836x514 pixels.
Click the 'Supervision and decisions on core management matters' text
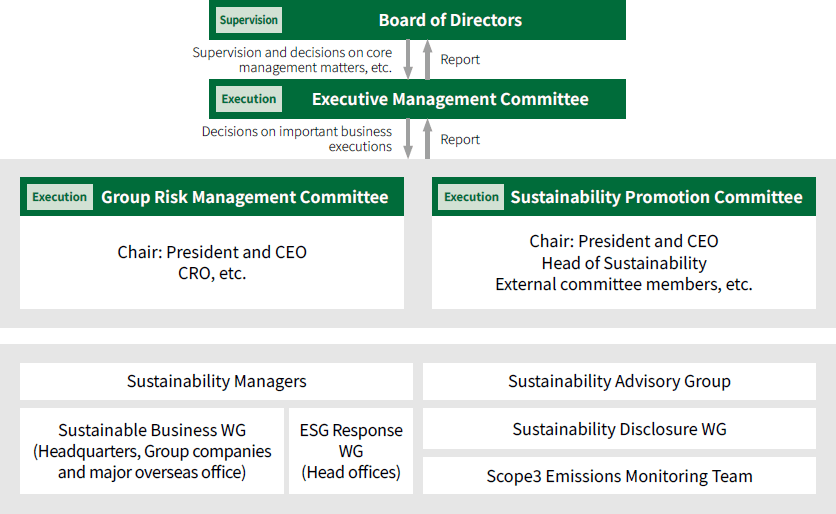292,60
